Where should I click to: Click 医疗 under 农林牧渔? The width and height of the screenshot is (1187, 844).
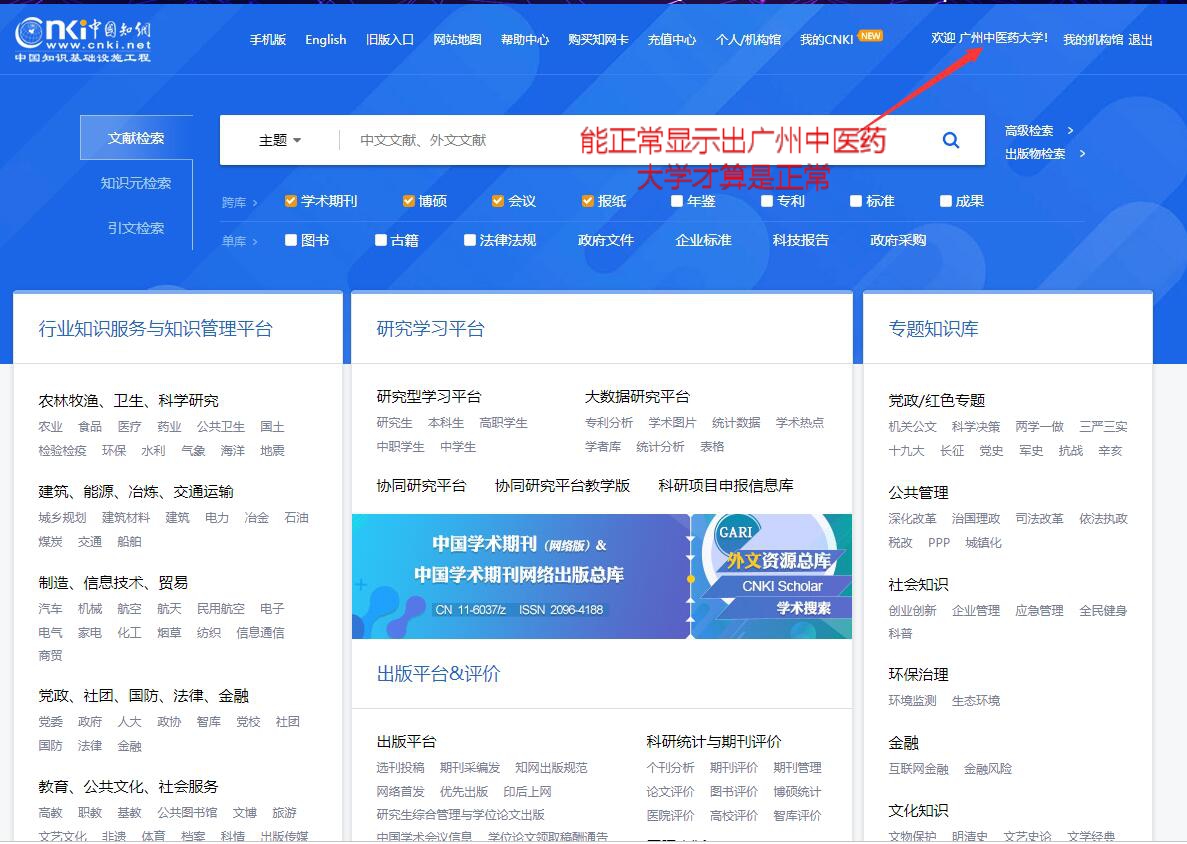pos(129,426)
